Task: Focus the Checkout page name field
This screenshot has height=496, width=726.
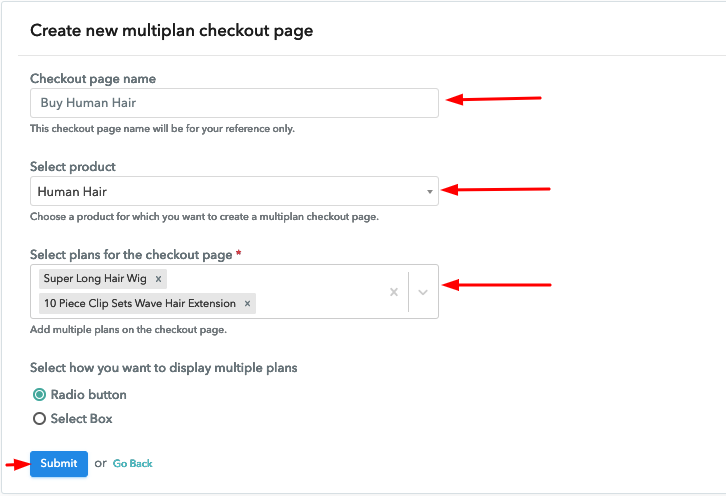Action: coord(234,103)
